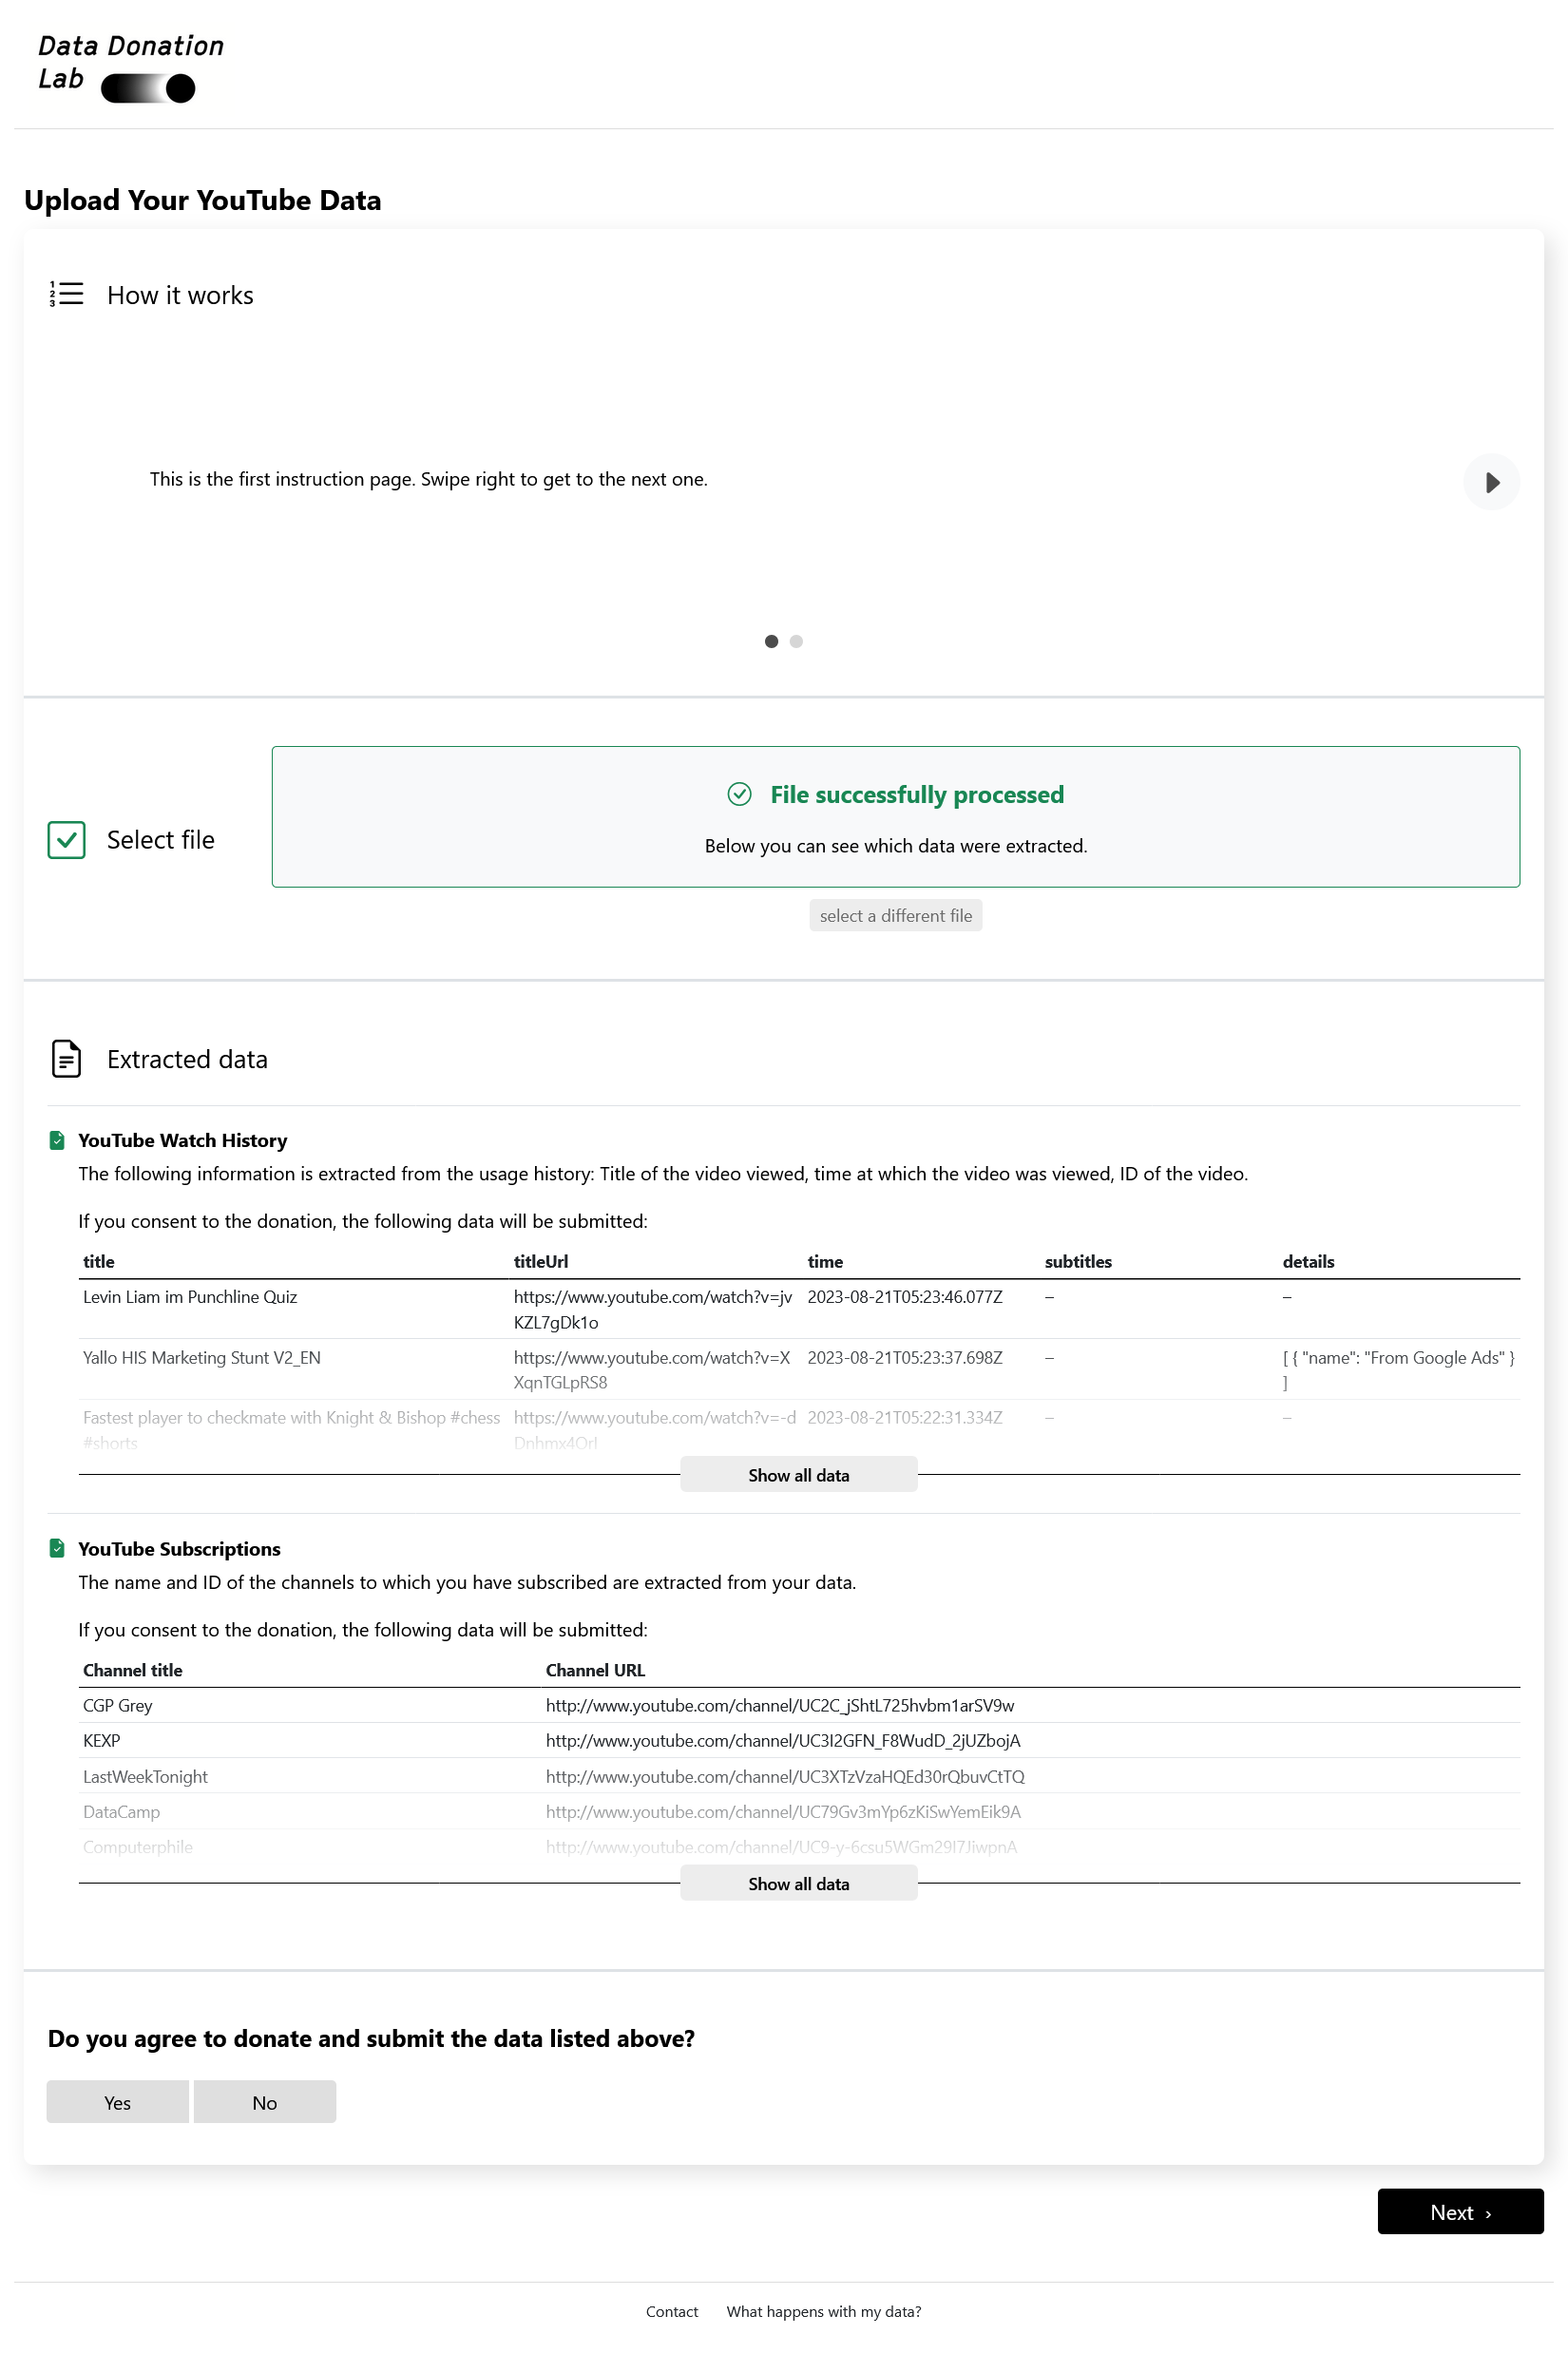Click the checkmark icon within the File successfully processed banner
Viewport: 1568px width, 2353px height.
click(x=739, y=795)
